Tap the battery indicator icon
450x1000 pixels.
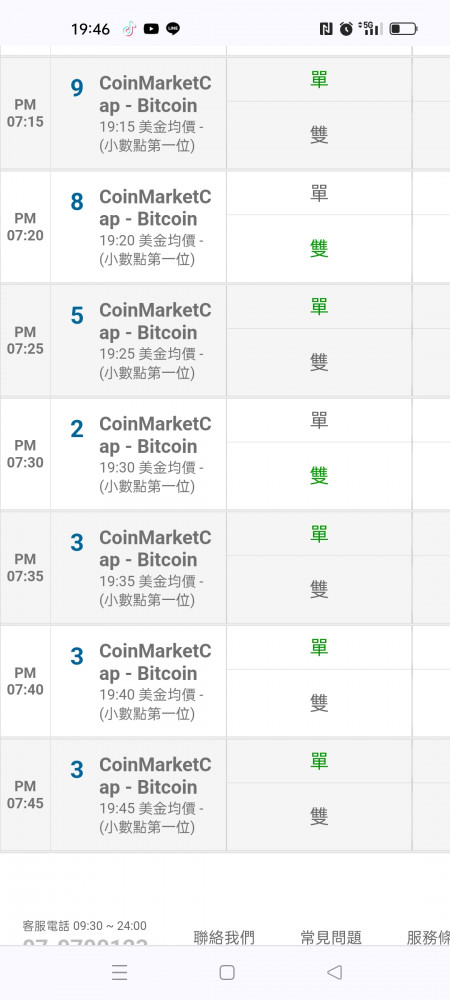pos(403,29)
